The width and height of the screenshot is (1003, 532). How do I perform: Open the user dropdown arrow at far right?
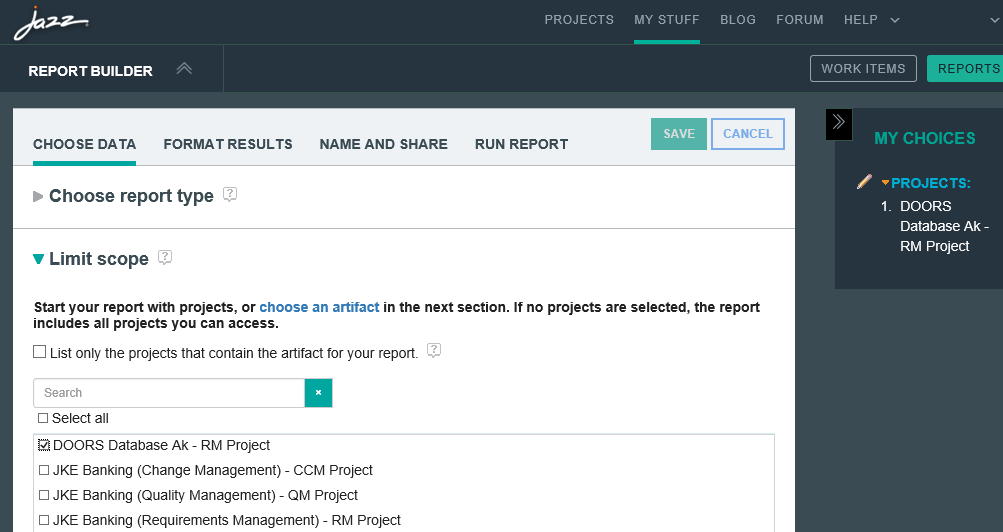click(x=995, y=20)
